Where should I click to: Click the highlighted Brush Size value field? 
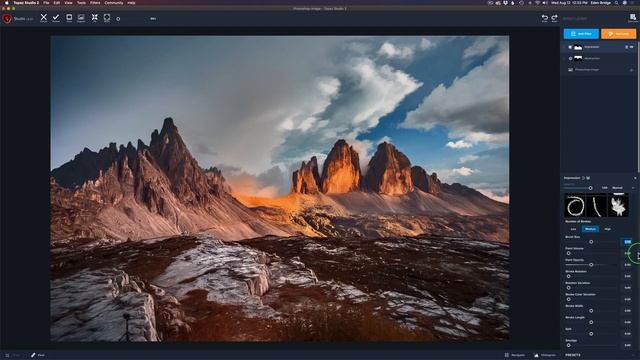[627, 242]
